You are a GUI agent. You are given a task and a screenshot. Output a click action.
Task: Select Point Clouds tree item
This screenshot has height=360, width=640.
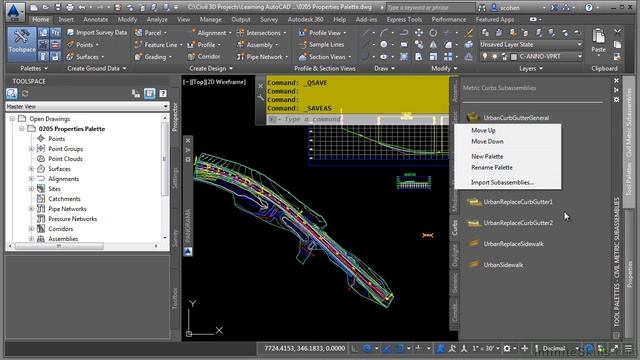click(65, 159)
